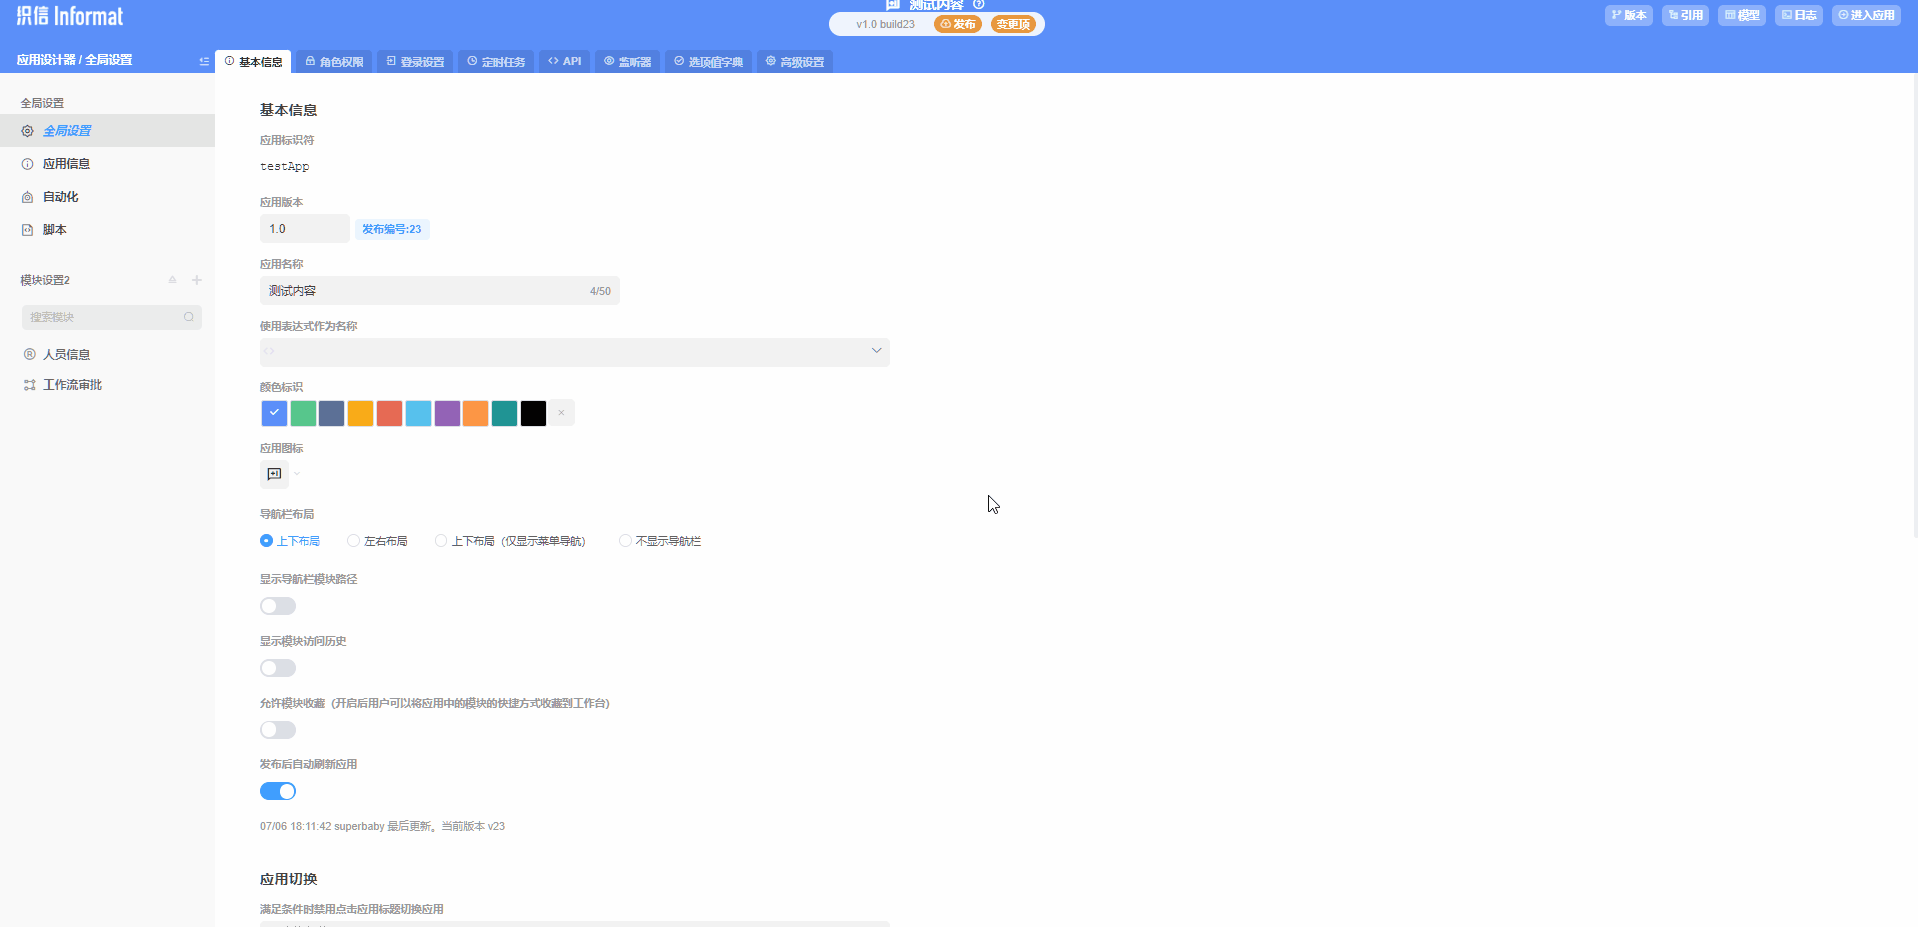Viewport: 1918px width, 927px height.
Task: 关闭「发布后自动刷新应用」开关
Action: coord(277,790)
